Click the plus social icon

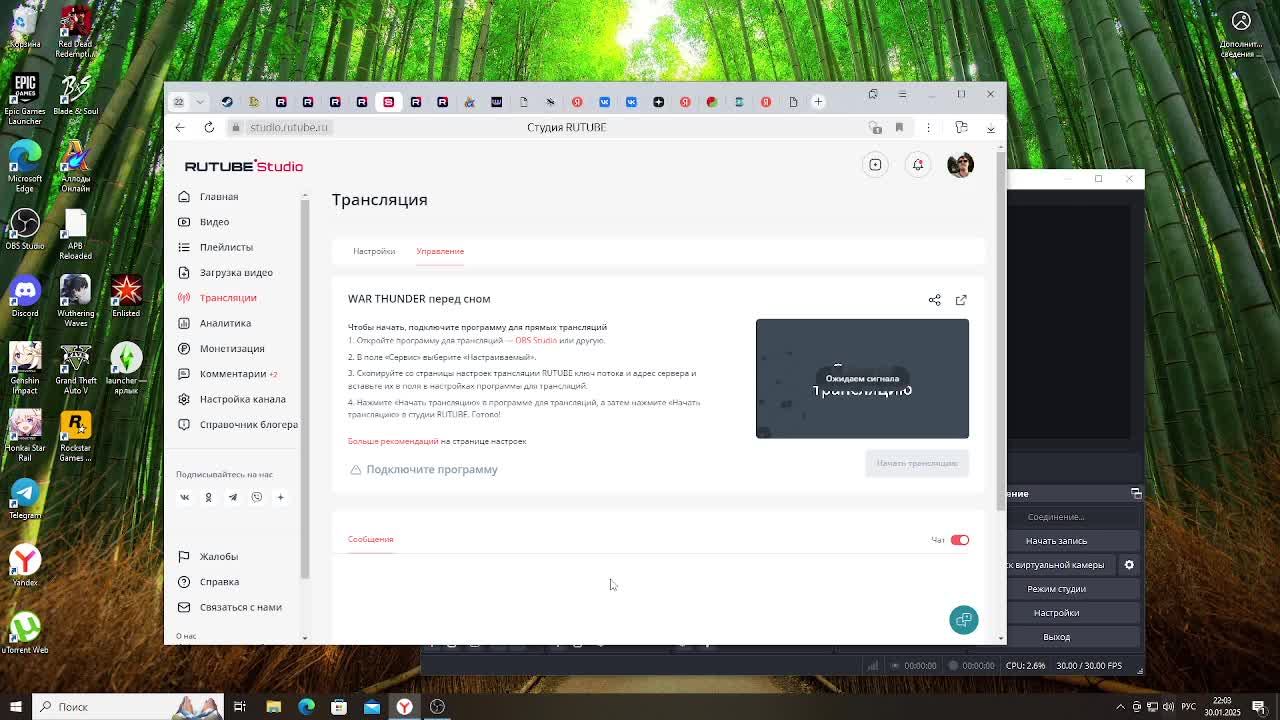pyautogui.click(x=281, y=497)
